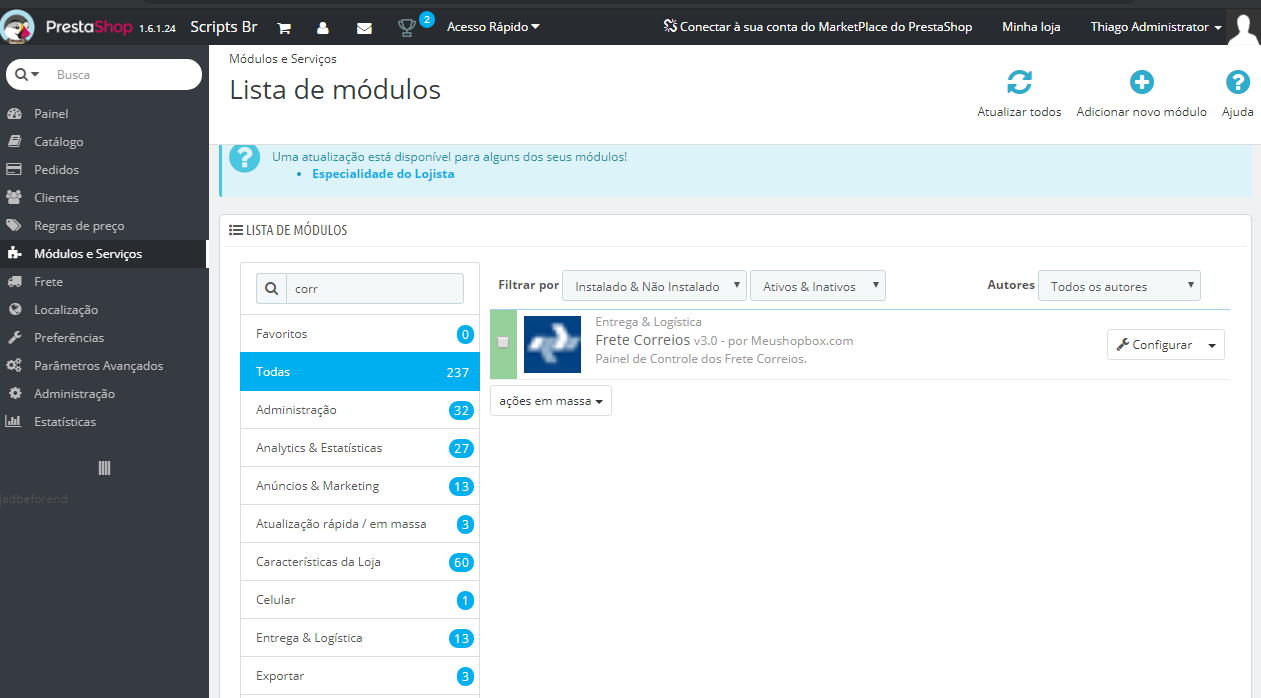The height and width of the screenshot is (698, 1261).
Task: Click the shopping cart icon in header
Action: [284, 28]
